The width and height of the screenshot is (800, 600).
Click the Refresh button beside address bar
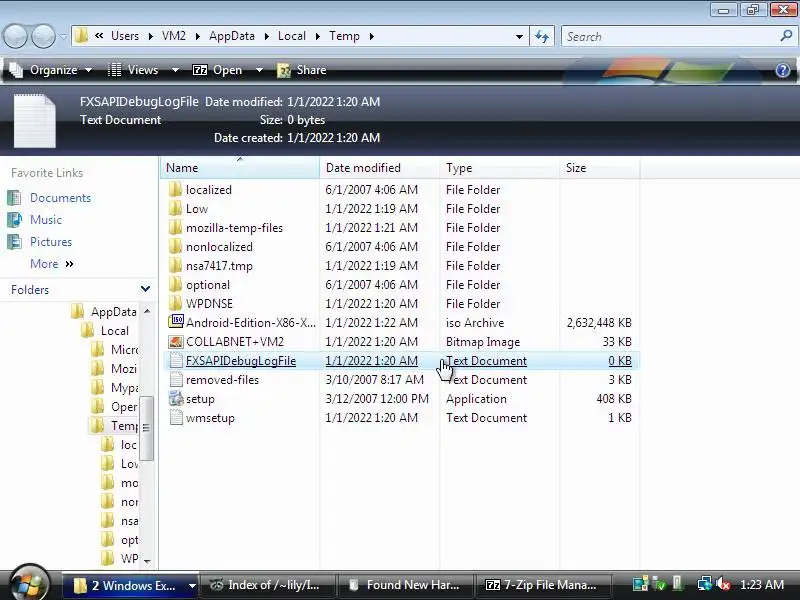[x=542, y=36]
